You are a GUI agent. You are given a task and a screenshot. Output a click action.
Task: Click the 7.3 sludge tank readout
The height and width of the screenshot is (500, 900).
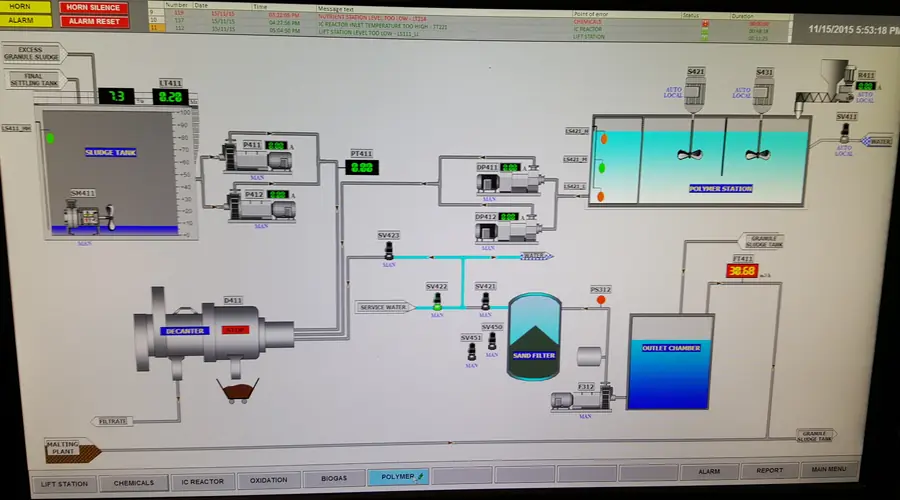(117, 96)
